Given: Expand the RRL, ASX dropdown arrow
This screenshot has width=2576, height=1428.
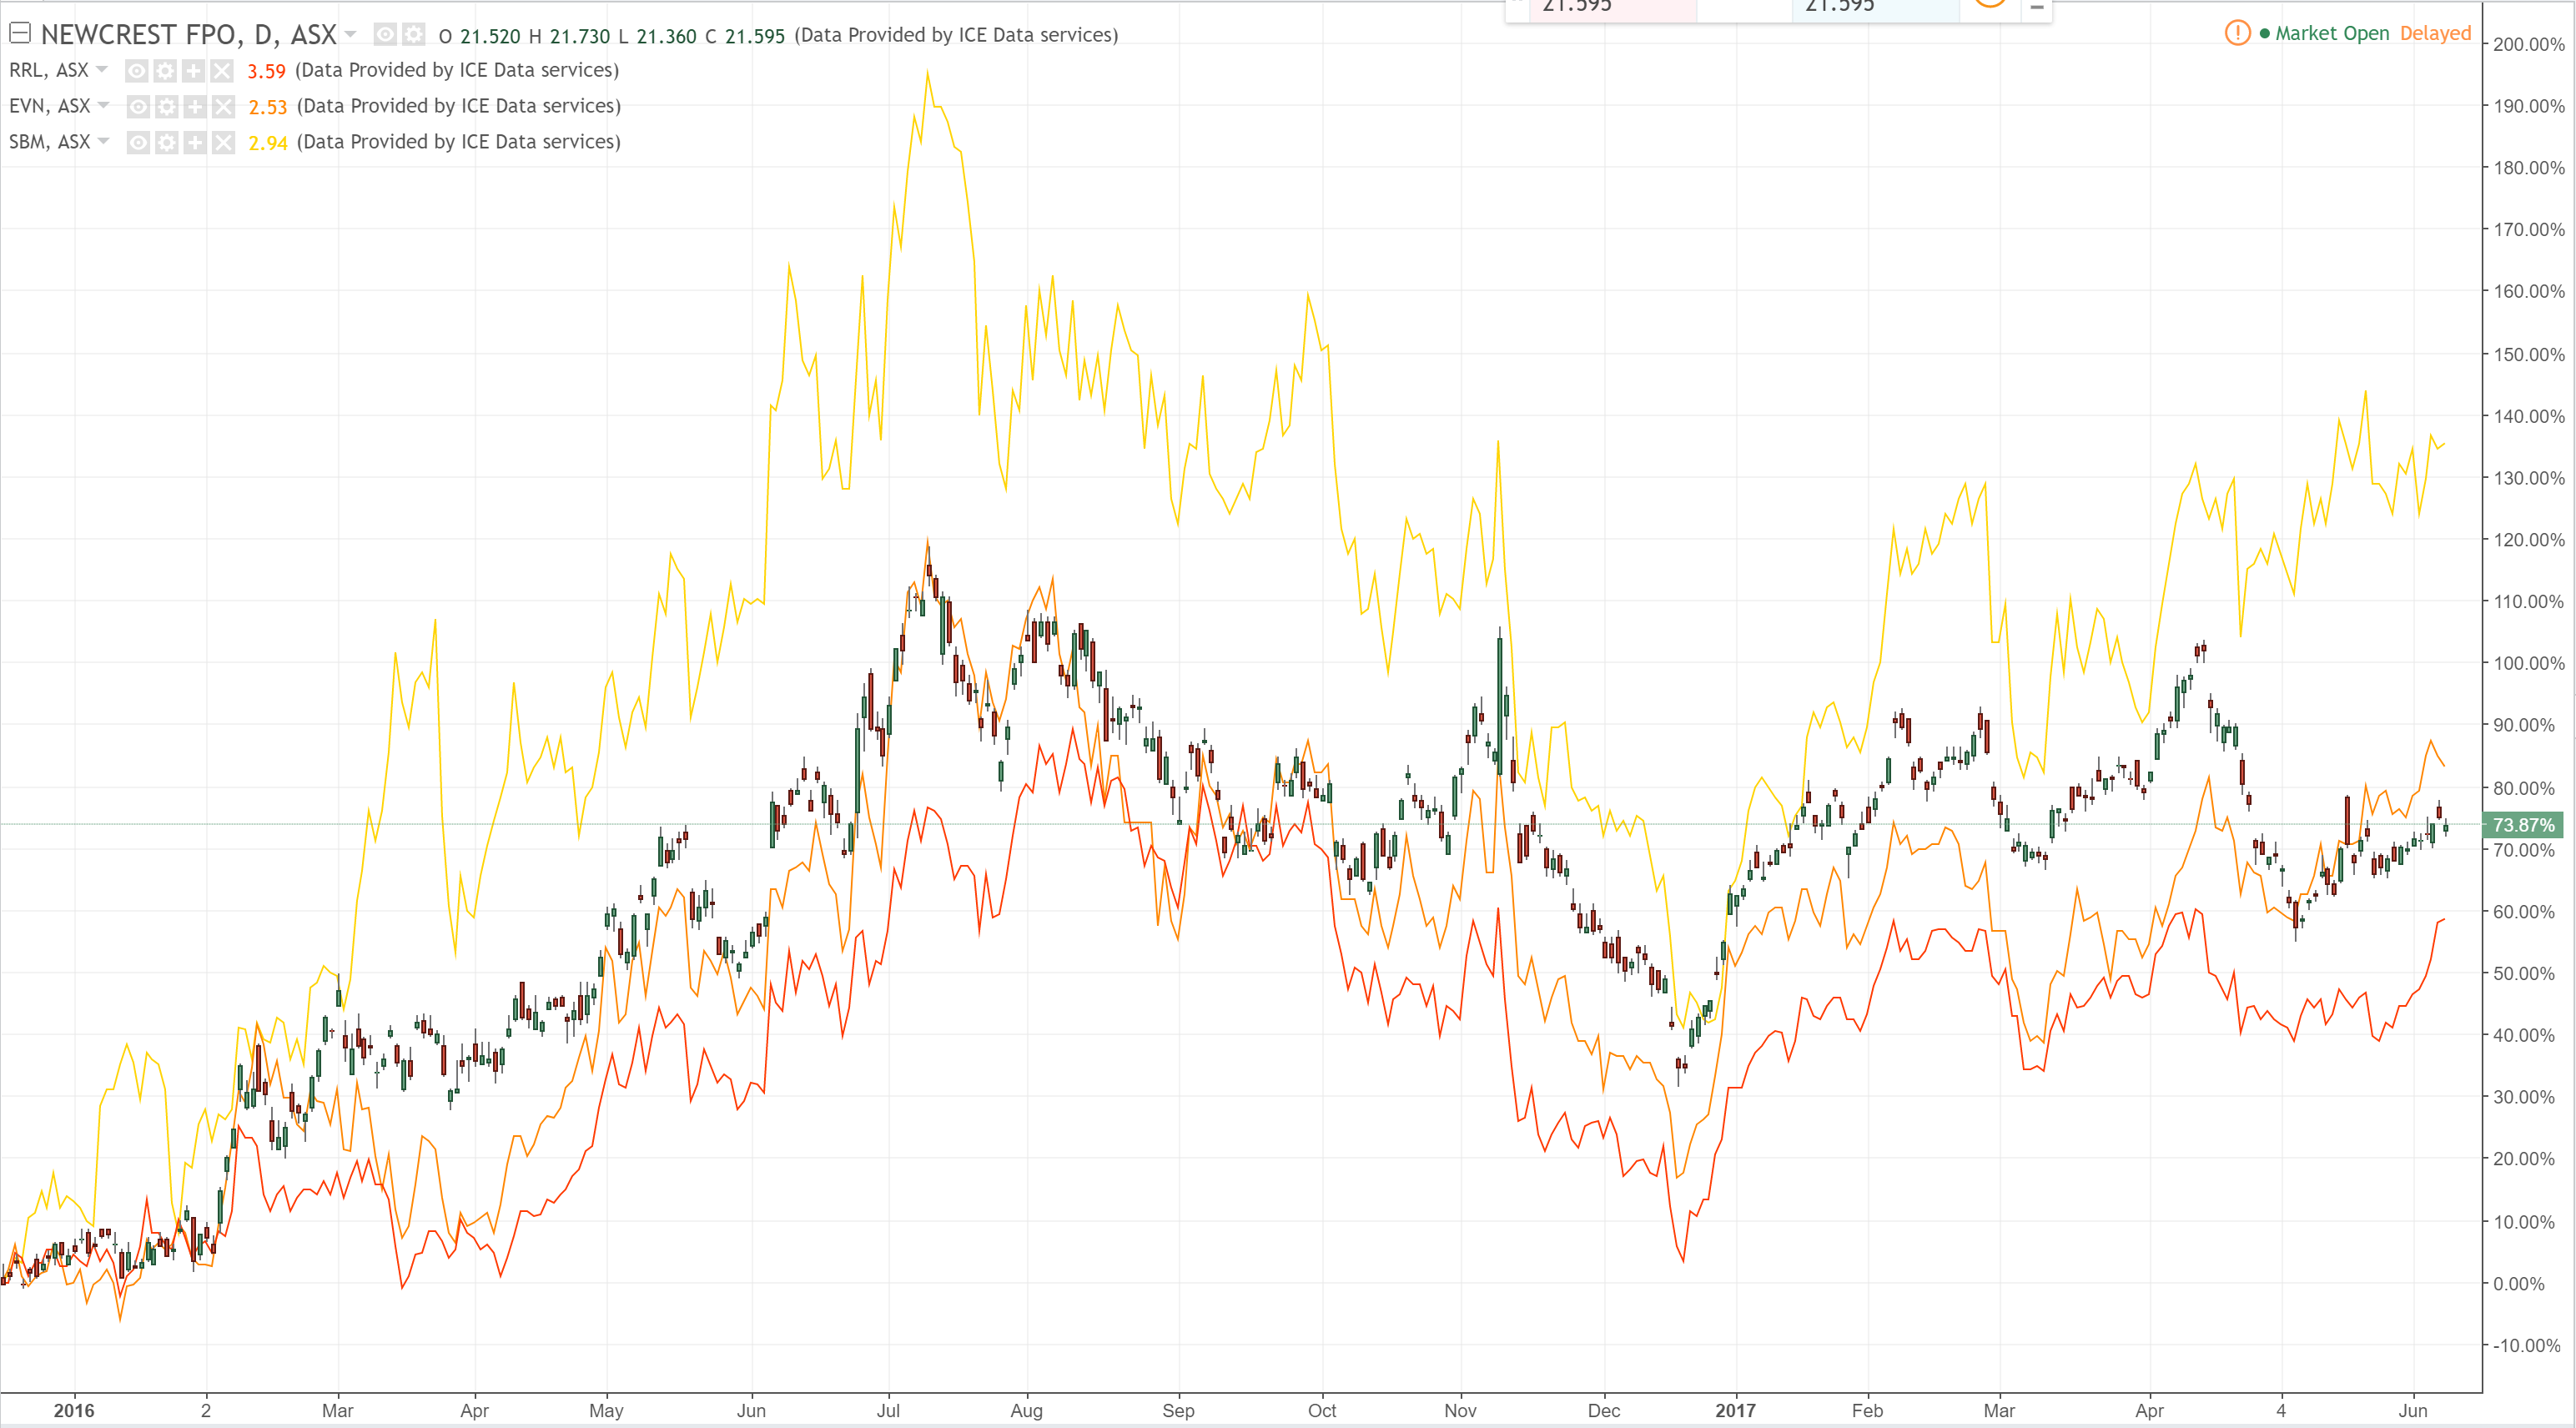Looking at the screenshot, I should coord(102,70).
